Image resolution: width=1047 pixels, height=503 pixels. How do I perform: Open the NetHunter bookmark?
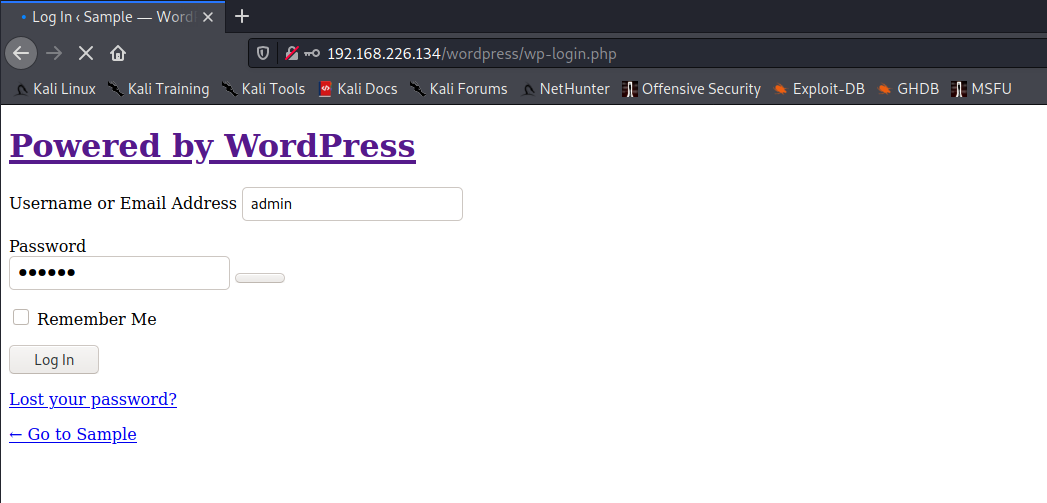pyautogui.click(x=565, y=89)
